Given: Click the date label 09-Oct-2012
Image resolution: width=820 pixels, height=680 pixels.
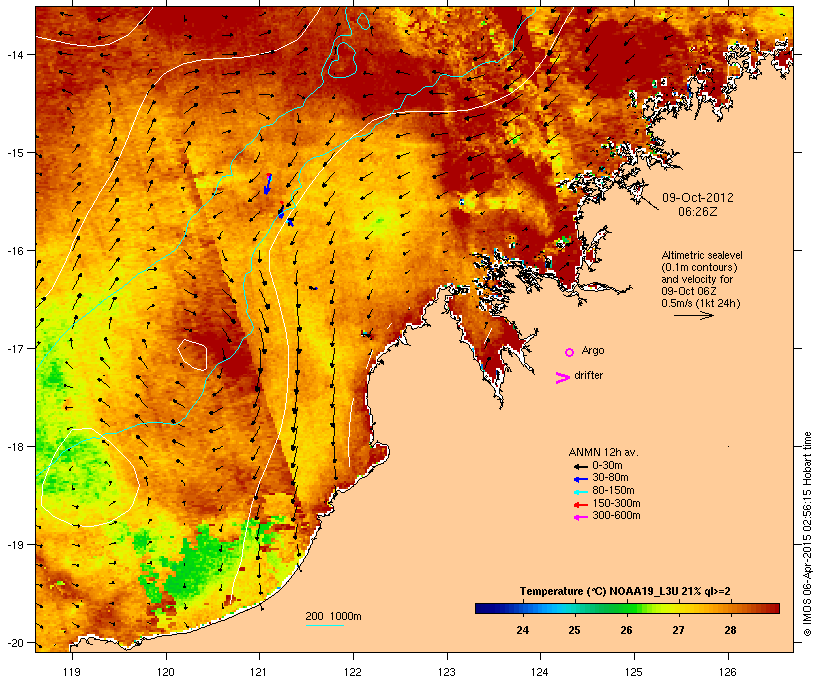Looking at the screenshot, I should (x=698, y=198).
